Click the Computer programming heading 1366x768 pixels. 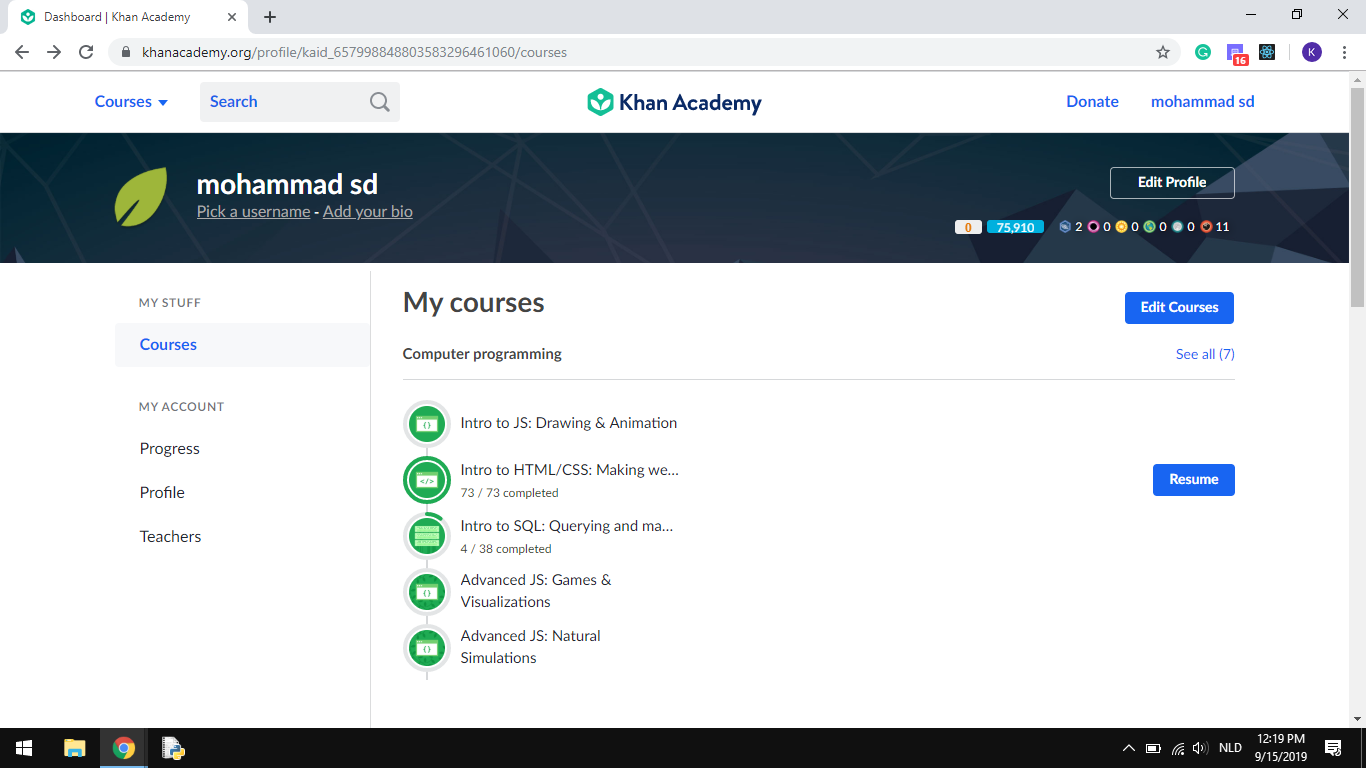[482, 354]
